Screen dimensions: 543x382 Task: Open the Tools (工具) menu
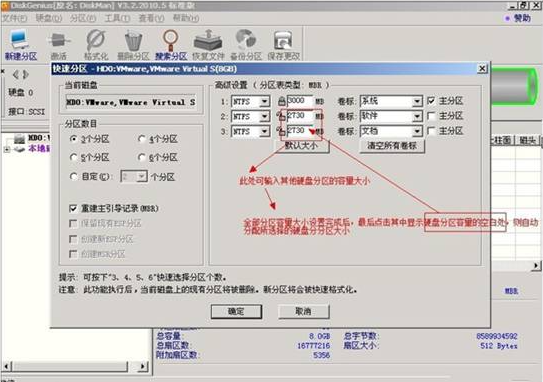click(117, 18)
